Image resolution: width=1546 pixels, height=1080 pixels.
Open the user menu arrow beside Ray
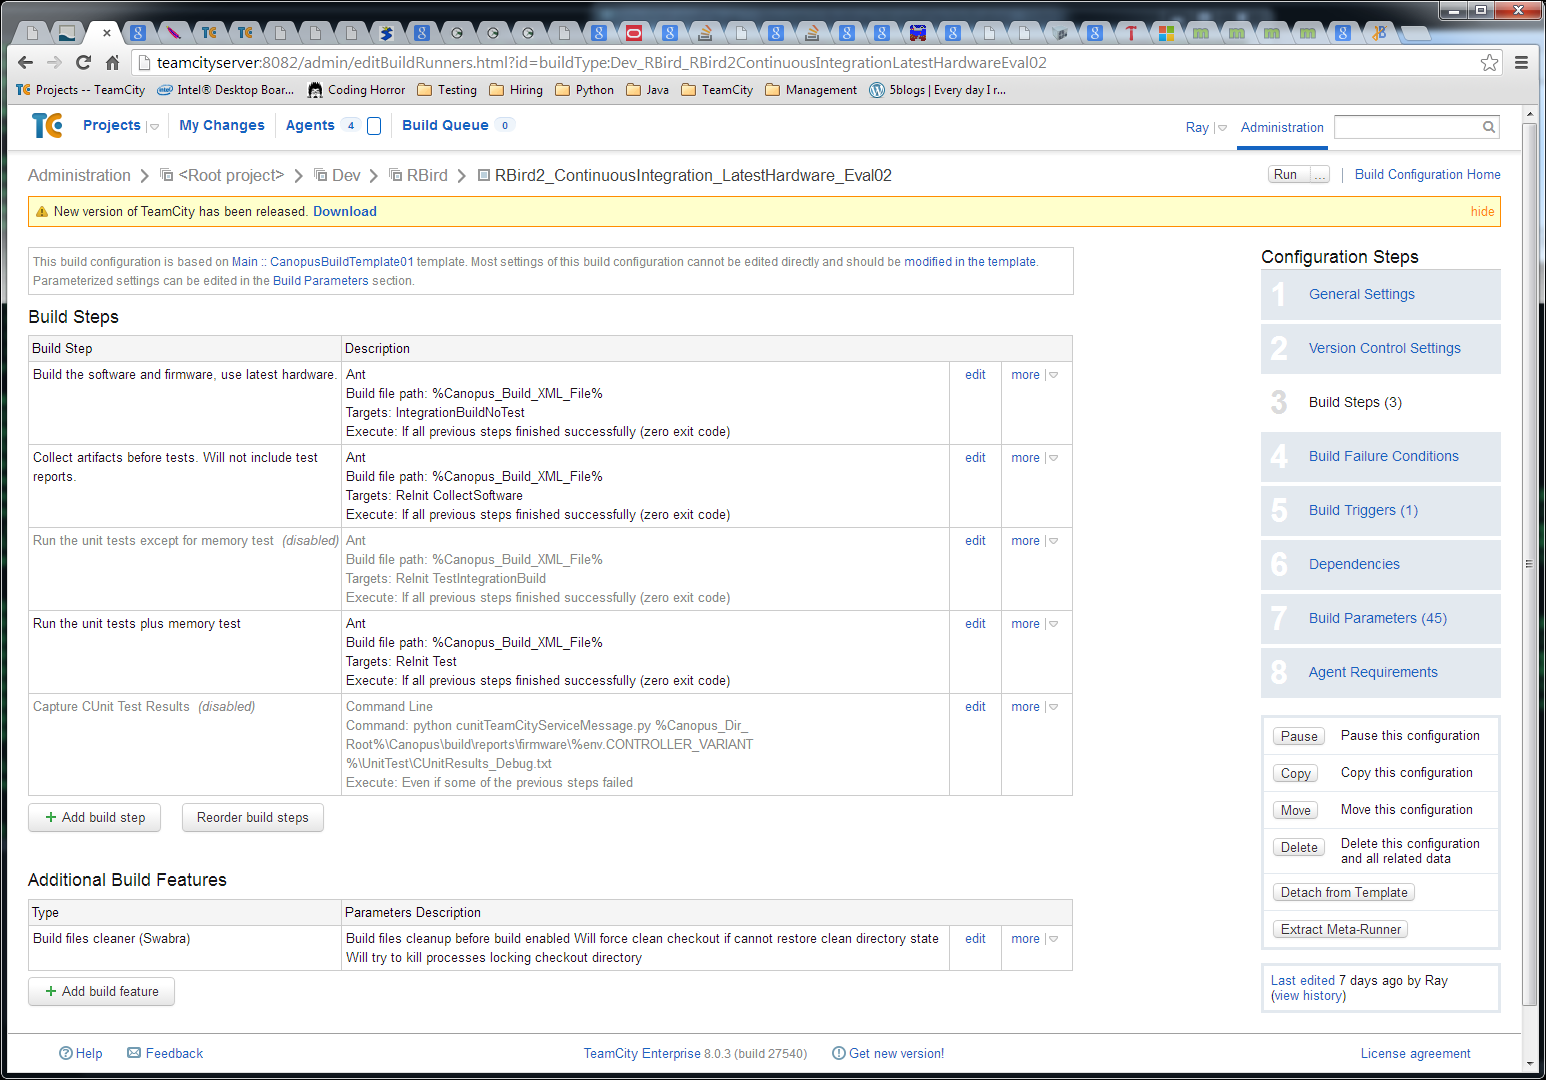pos(1222,128)
